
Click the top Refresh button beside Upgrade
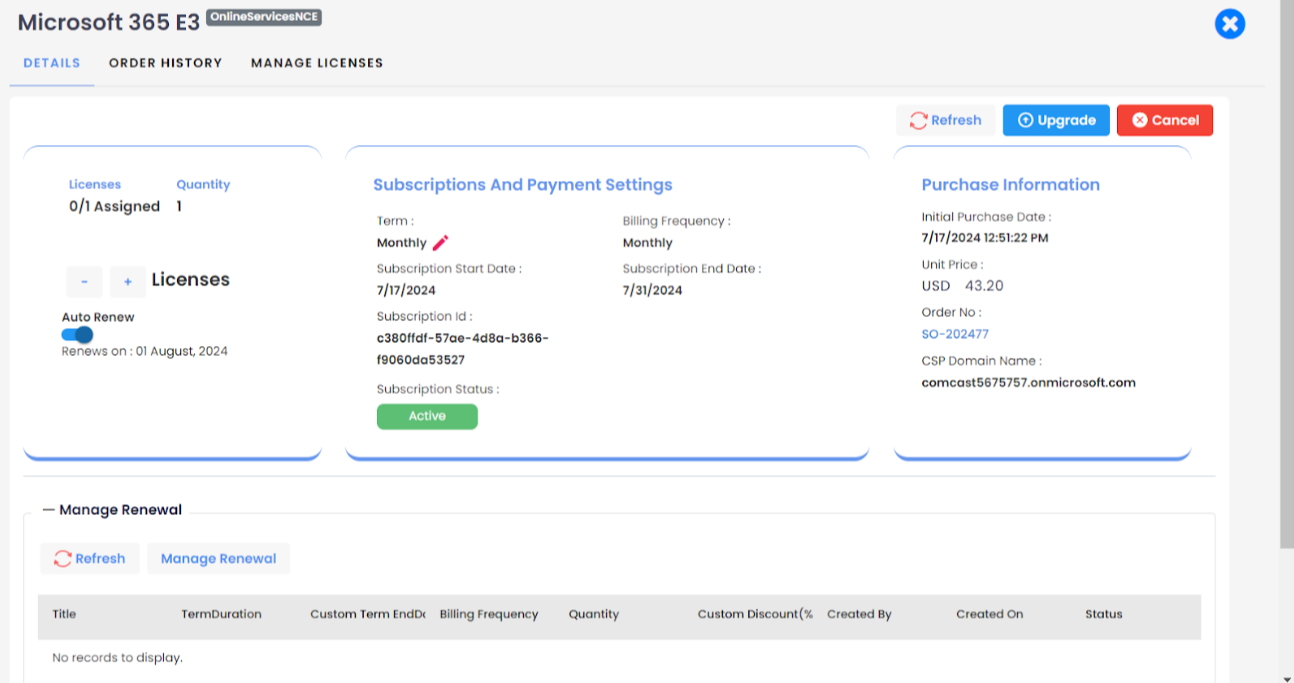945,120
